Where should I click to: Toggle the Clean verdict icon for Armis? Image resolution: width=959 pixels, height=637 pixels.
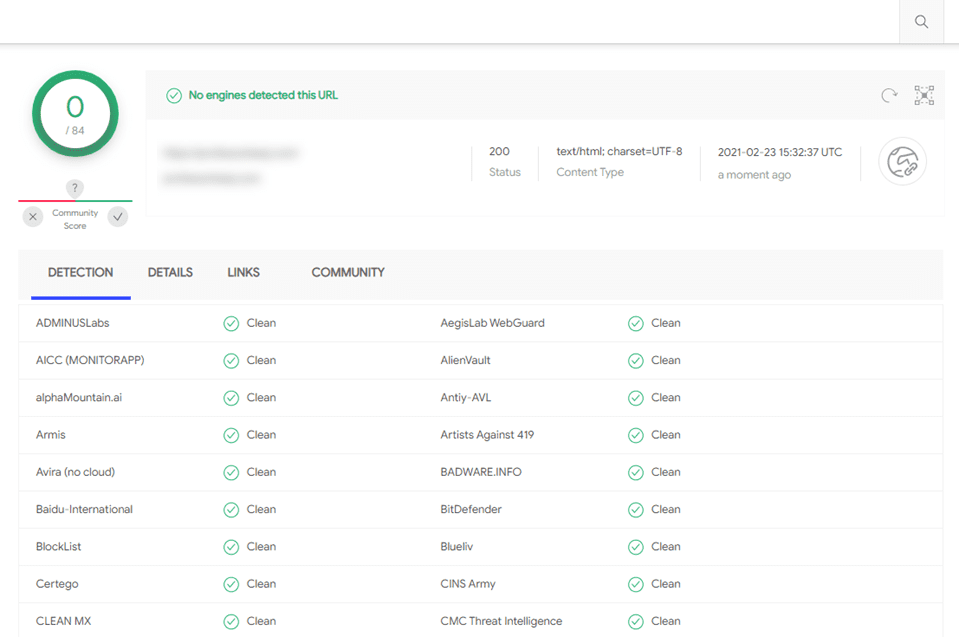(231, 434)
